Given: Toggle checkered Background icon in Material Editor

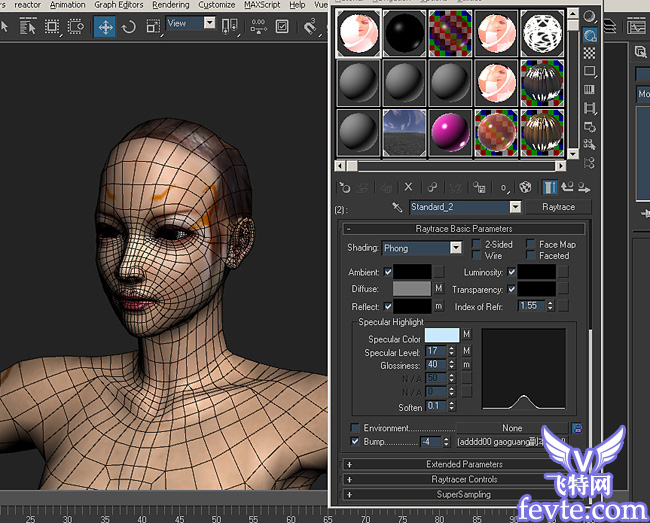Looking at the screenshot, I should [x=590, y=53].
